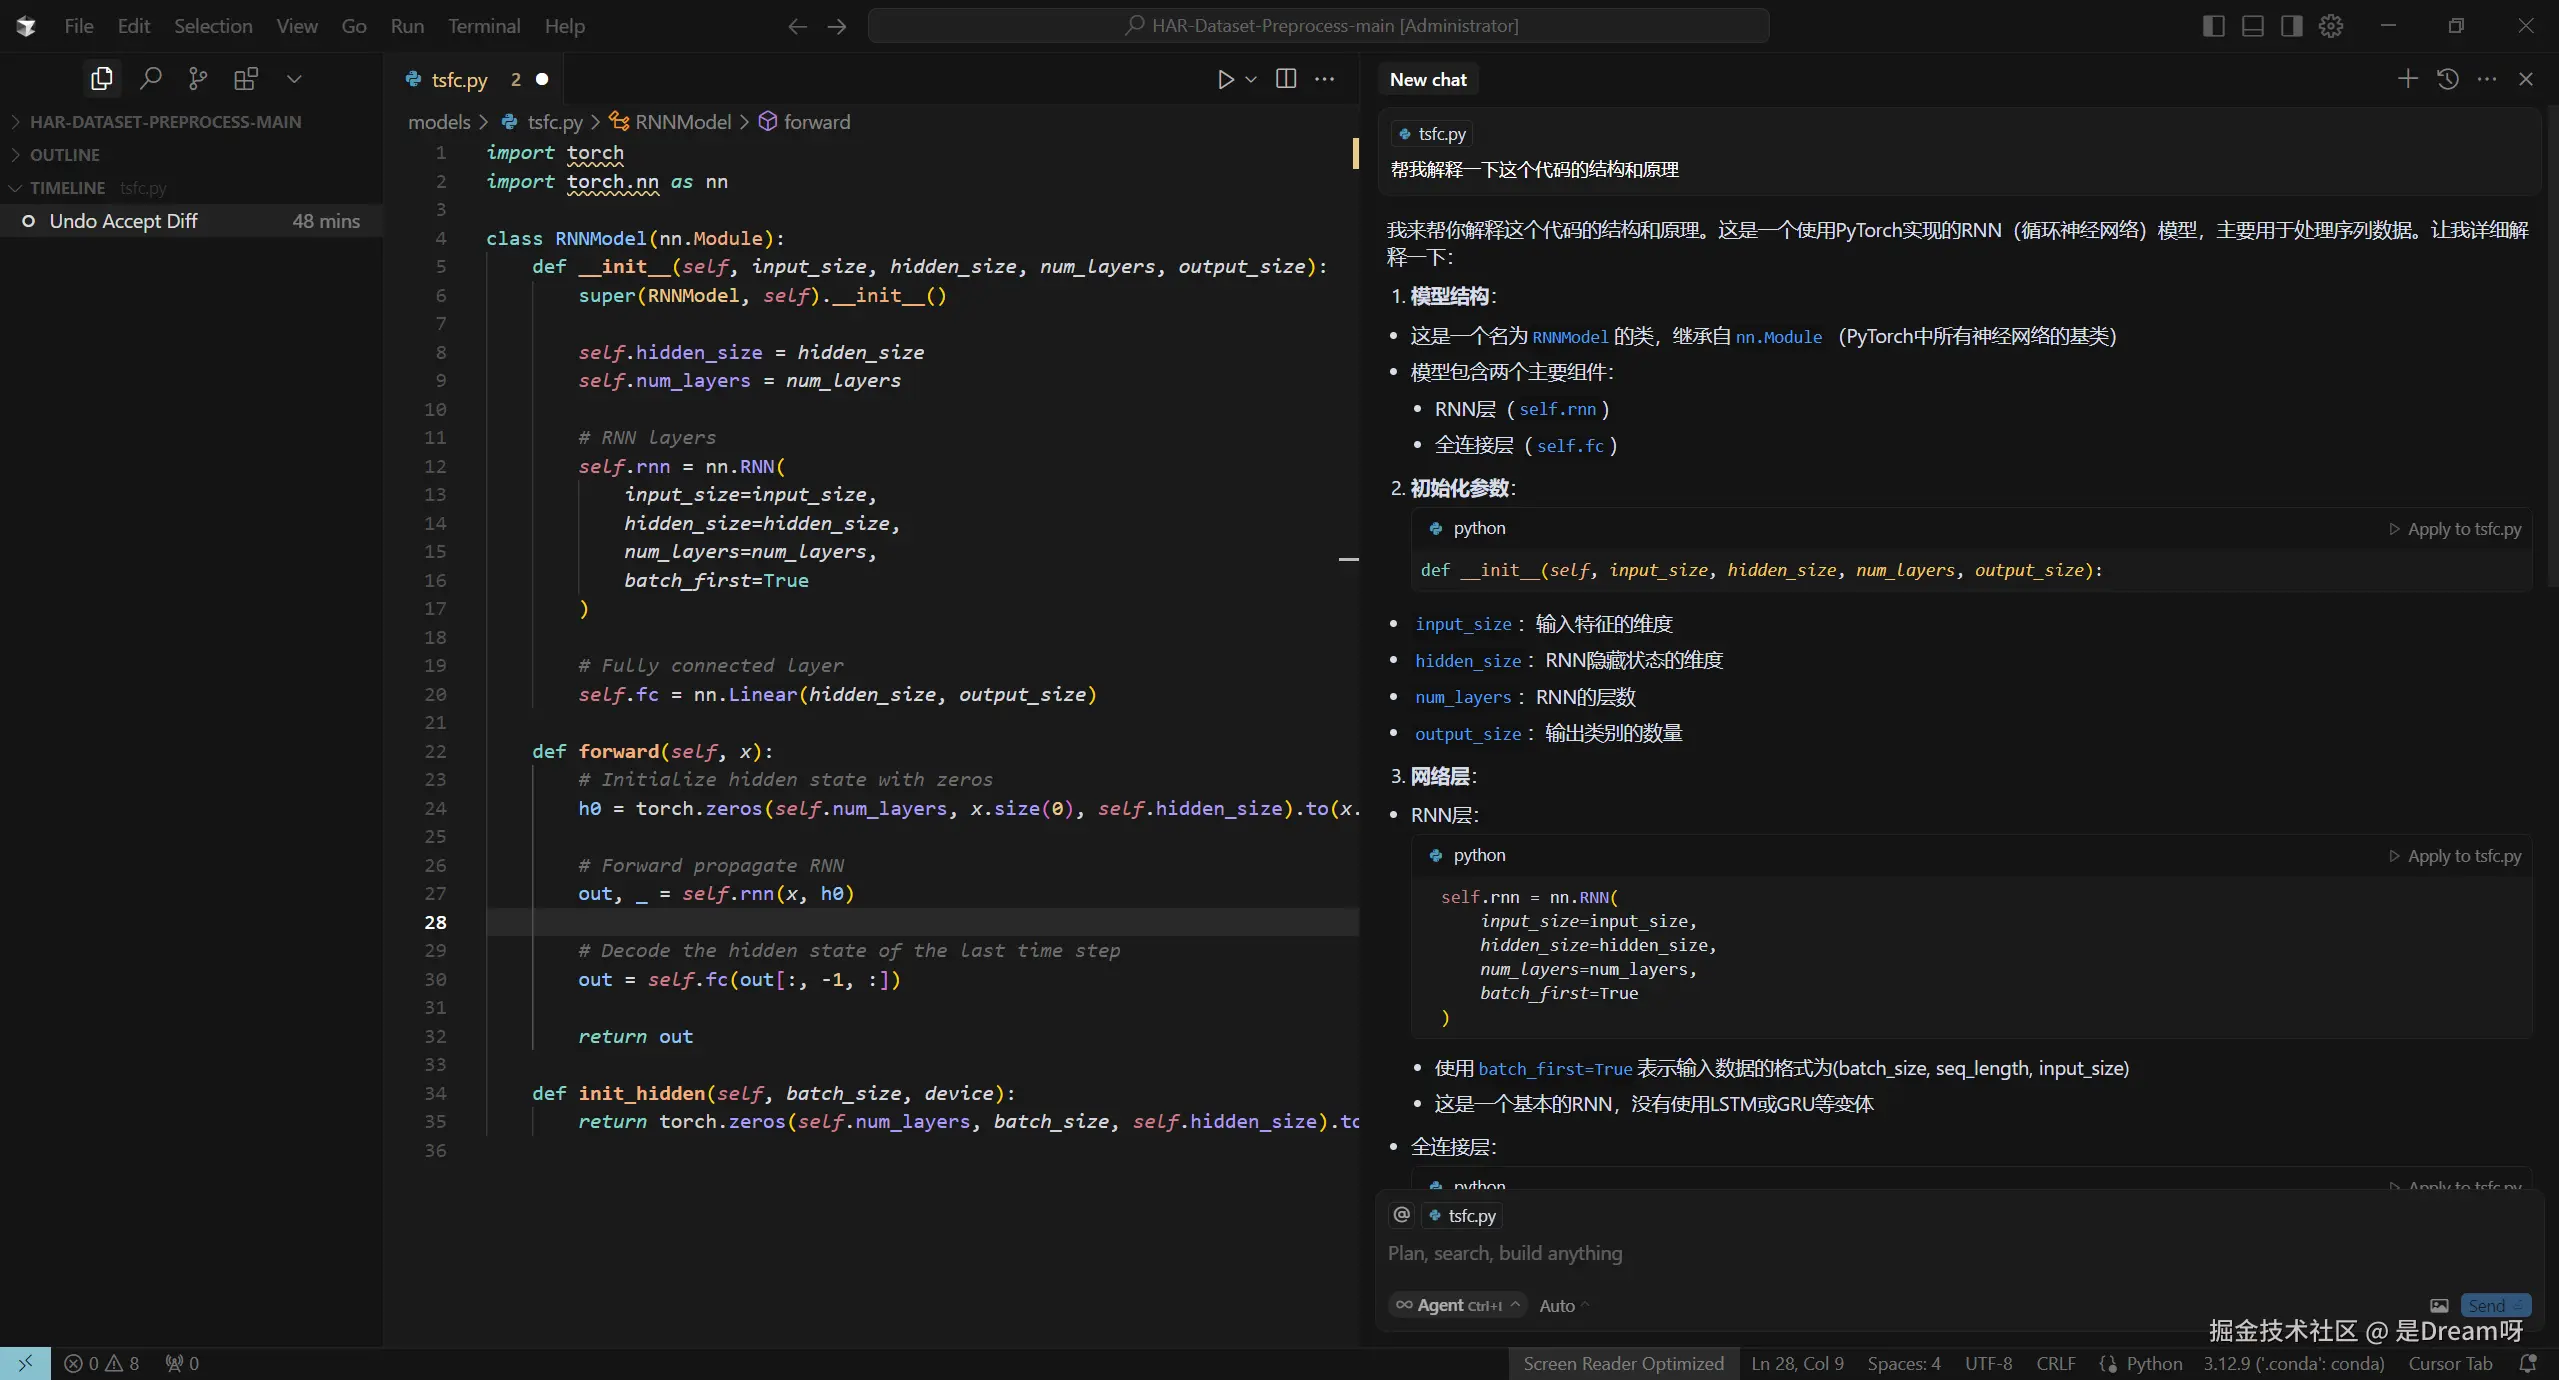The height and width of the screenshot is (1380, 2559).
Task: Click the Run Python File play icon
Action: pyautogui.click(x=1225, y=79)
